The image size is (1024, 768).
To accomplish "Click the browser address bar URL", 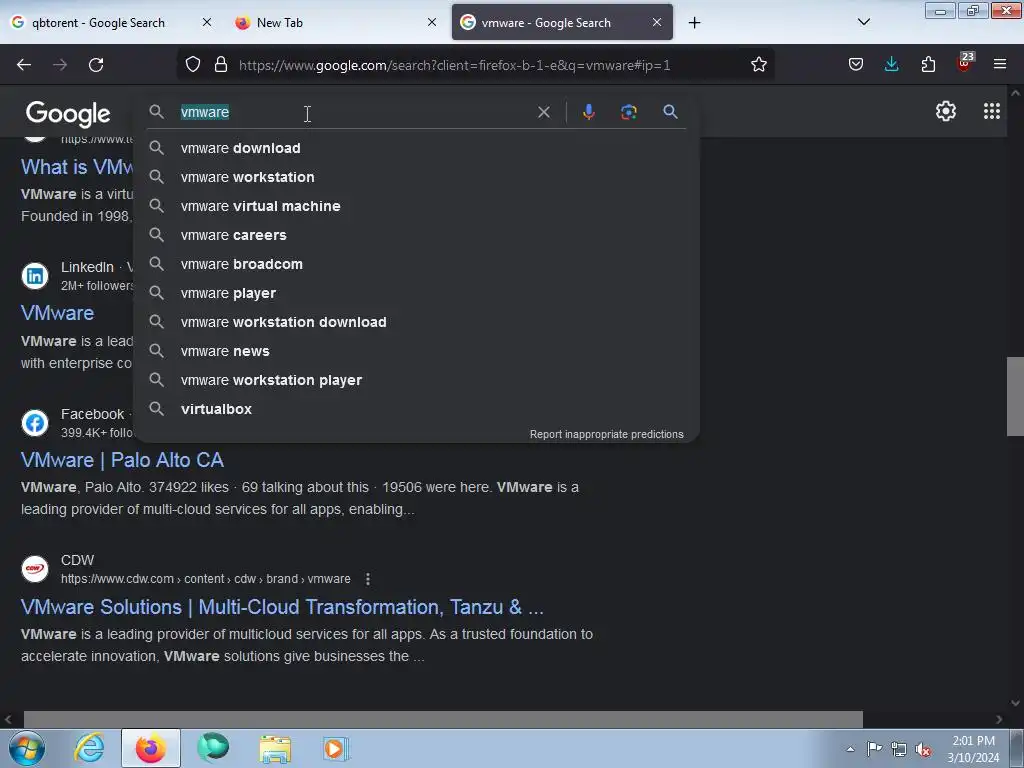I will click(x=455, y=65).
